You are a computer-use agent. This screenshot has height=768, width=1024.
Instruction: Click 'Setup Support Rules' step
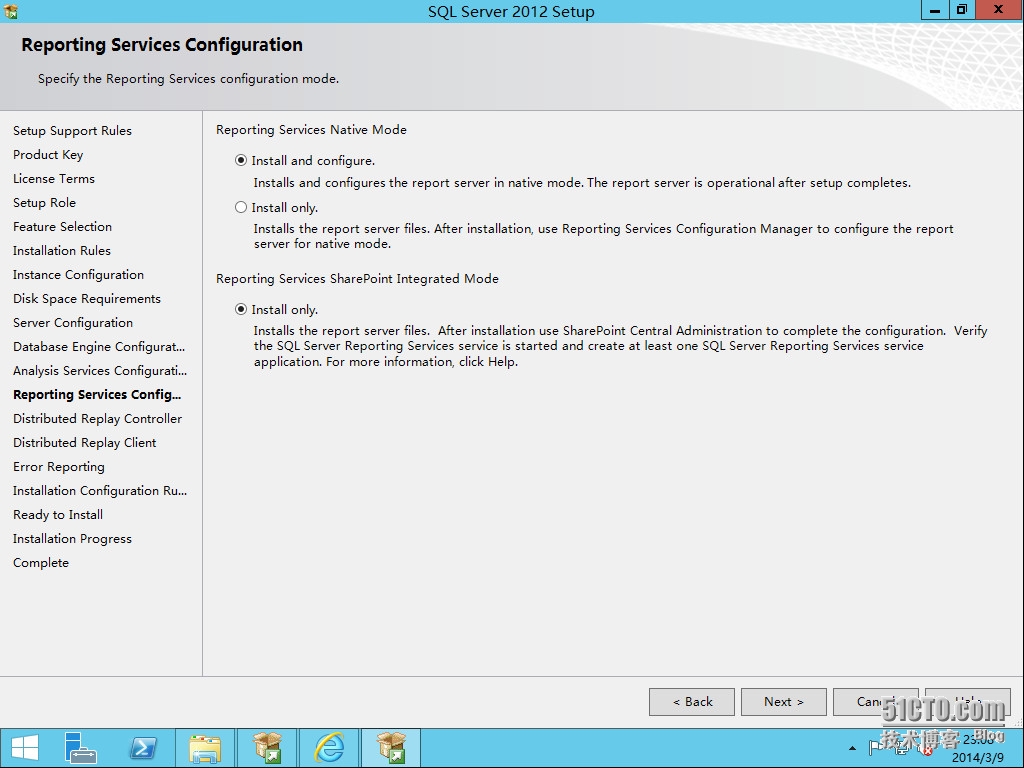[72, 131]
